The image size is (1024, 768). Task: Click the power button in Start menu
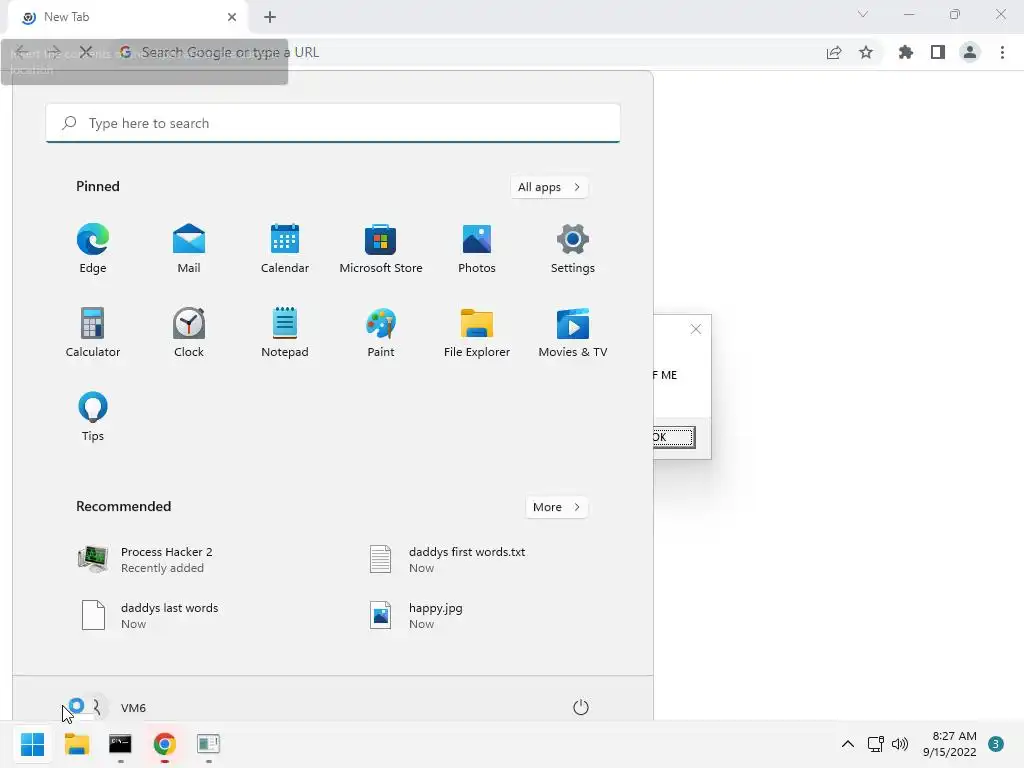coord(581,707)
